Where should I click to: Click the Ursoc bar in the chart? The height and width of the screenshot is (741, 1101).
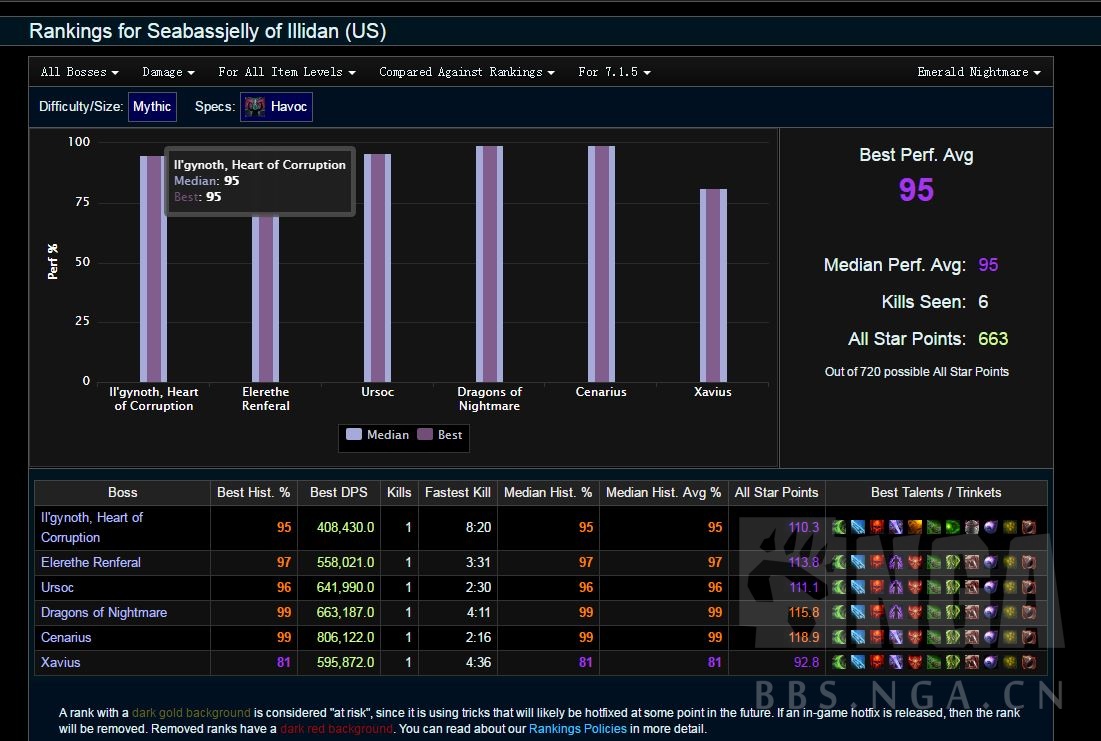tap(377, 268)
